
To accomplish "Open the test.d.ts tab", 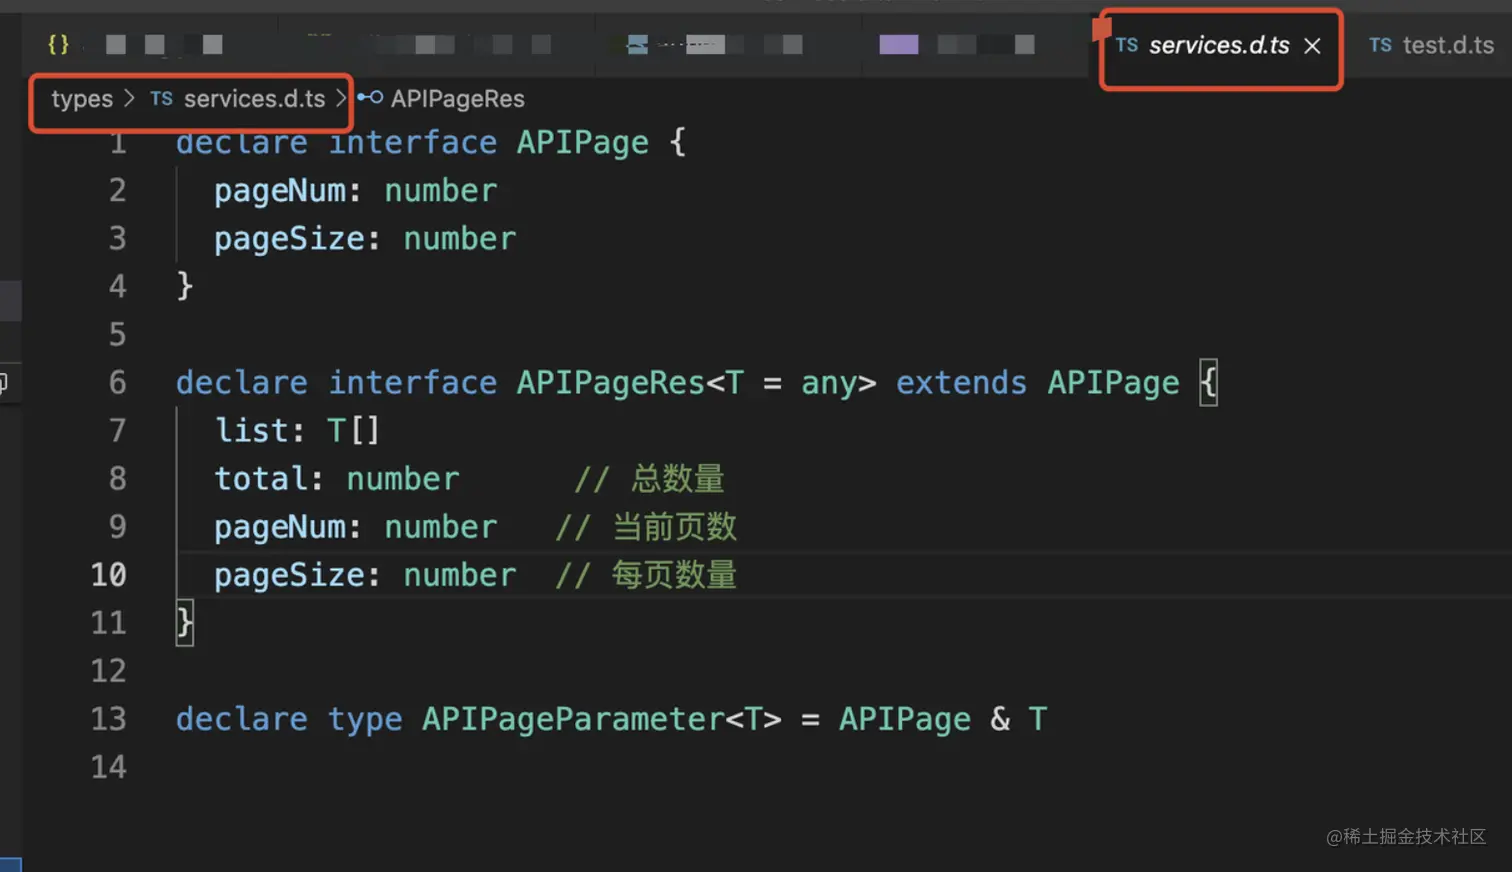I will click(x=1432, y=45).
